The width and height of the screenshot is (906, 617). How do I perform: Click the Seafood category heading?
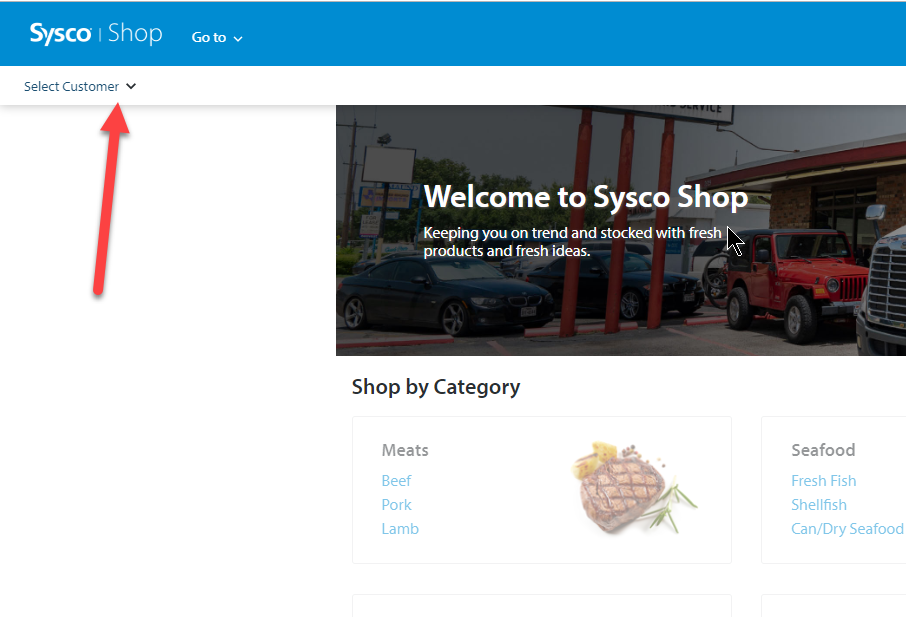823,450
